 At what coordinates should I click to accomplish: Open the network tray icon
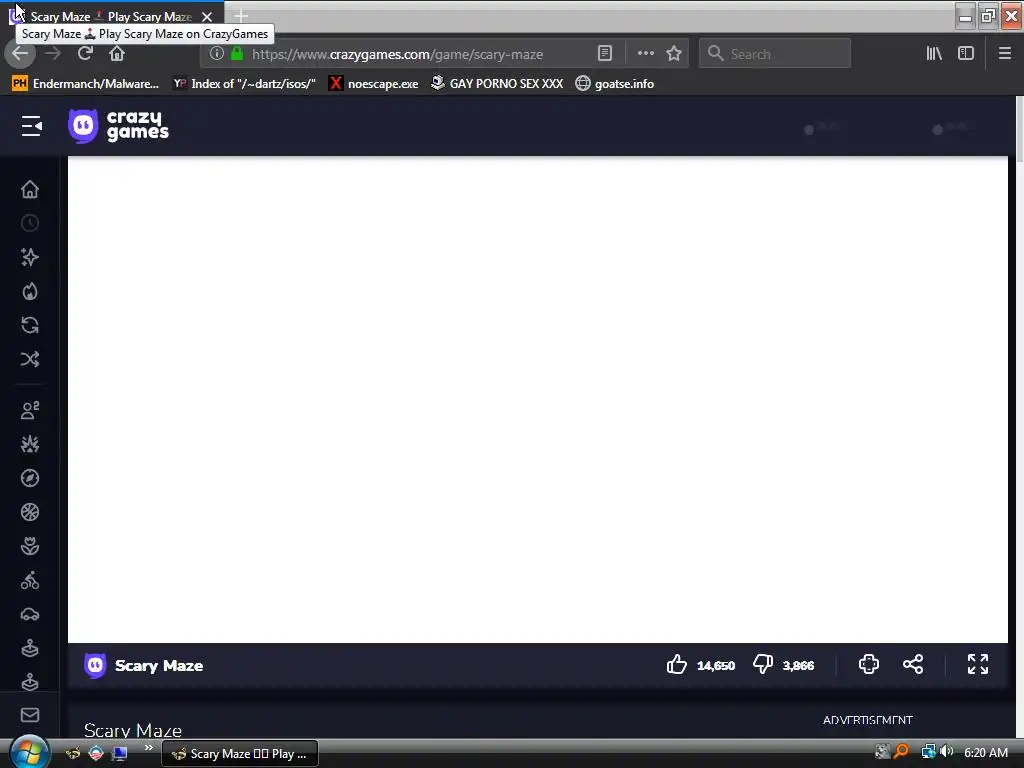coord(928,752)
